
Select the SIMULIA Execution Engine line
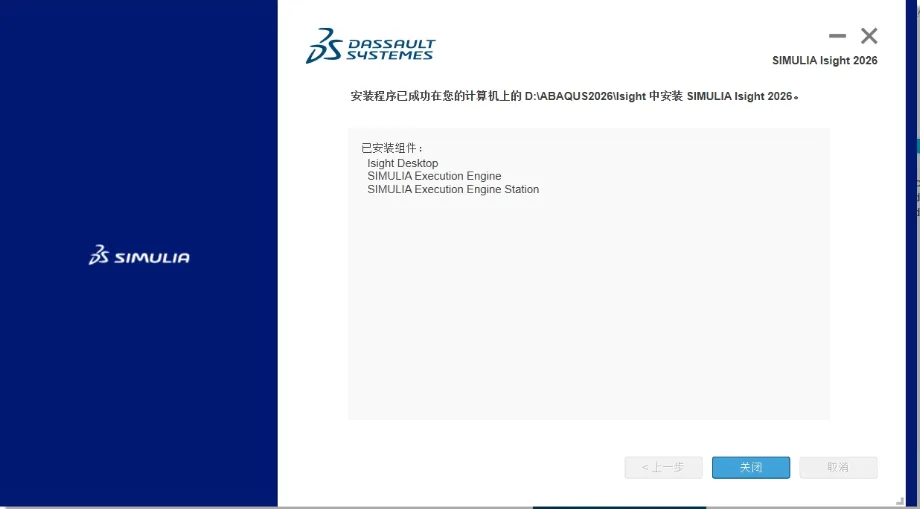(x=434, y=176)
